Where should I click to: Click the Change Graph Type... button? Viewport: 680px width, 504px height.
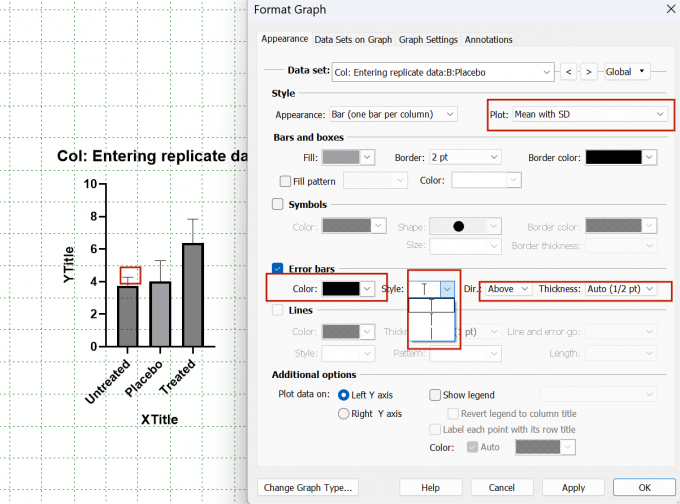tap(307, 488)
